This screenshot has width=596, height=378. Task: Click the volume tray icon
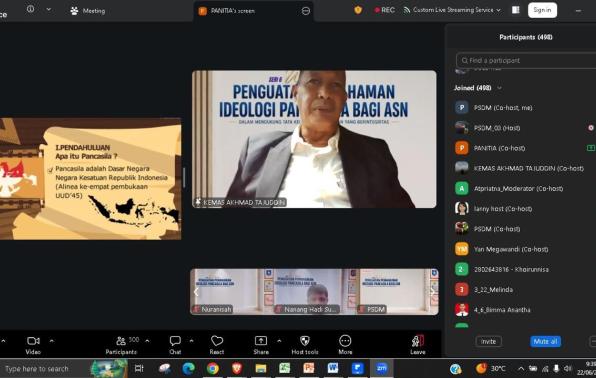[x=567, y=368]
